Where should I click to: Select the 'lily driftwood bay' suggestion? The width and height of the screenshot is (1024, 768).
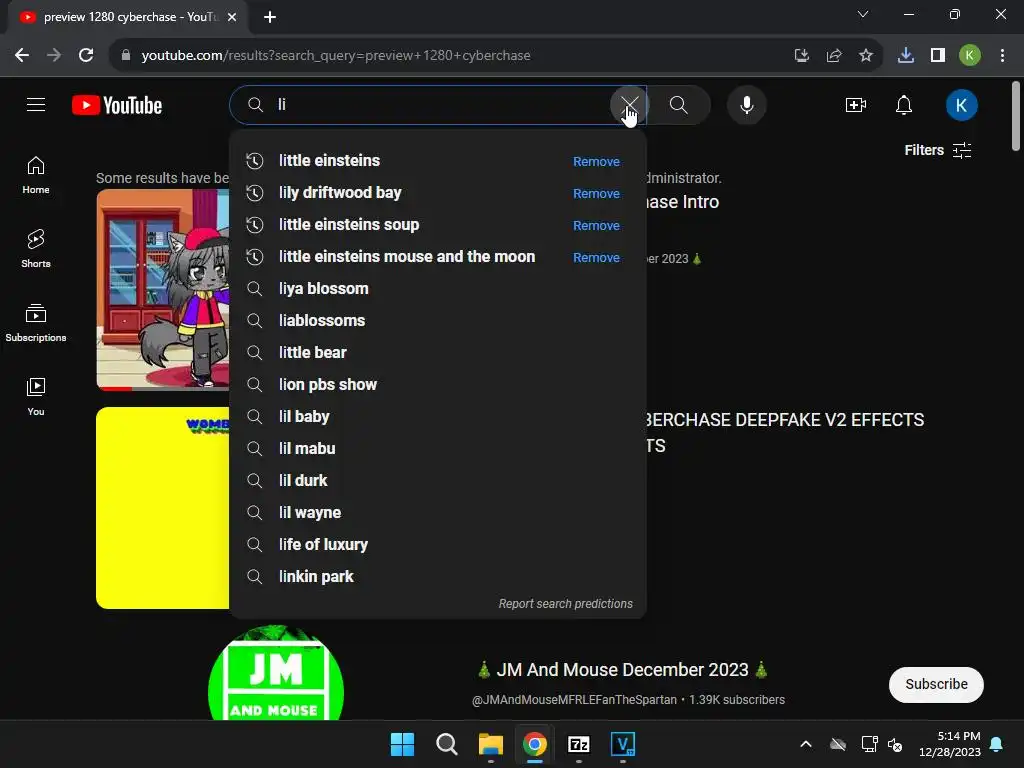click(438, 193)
